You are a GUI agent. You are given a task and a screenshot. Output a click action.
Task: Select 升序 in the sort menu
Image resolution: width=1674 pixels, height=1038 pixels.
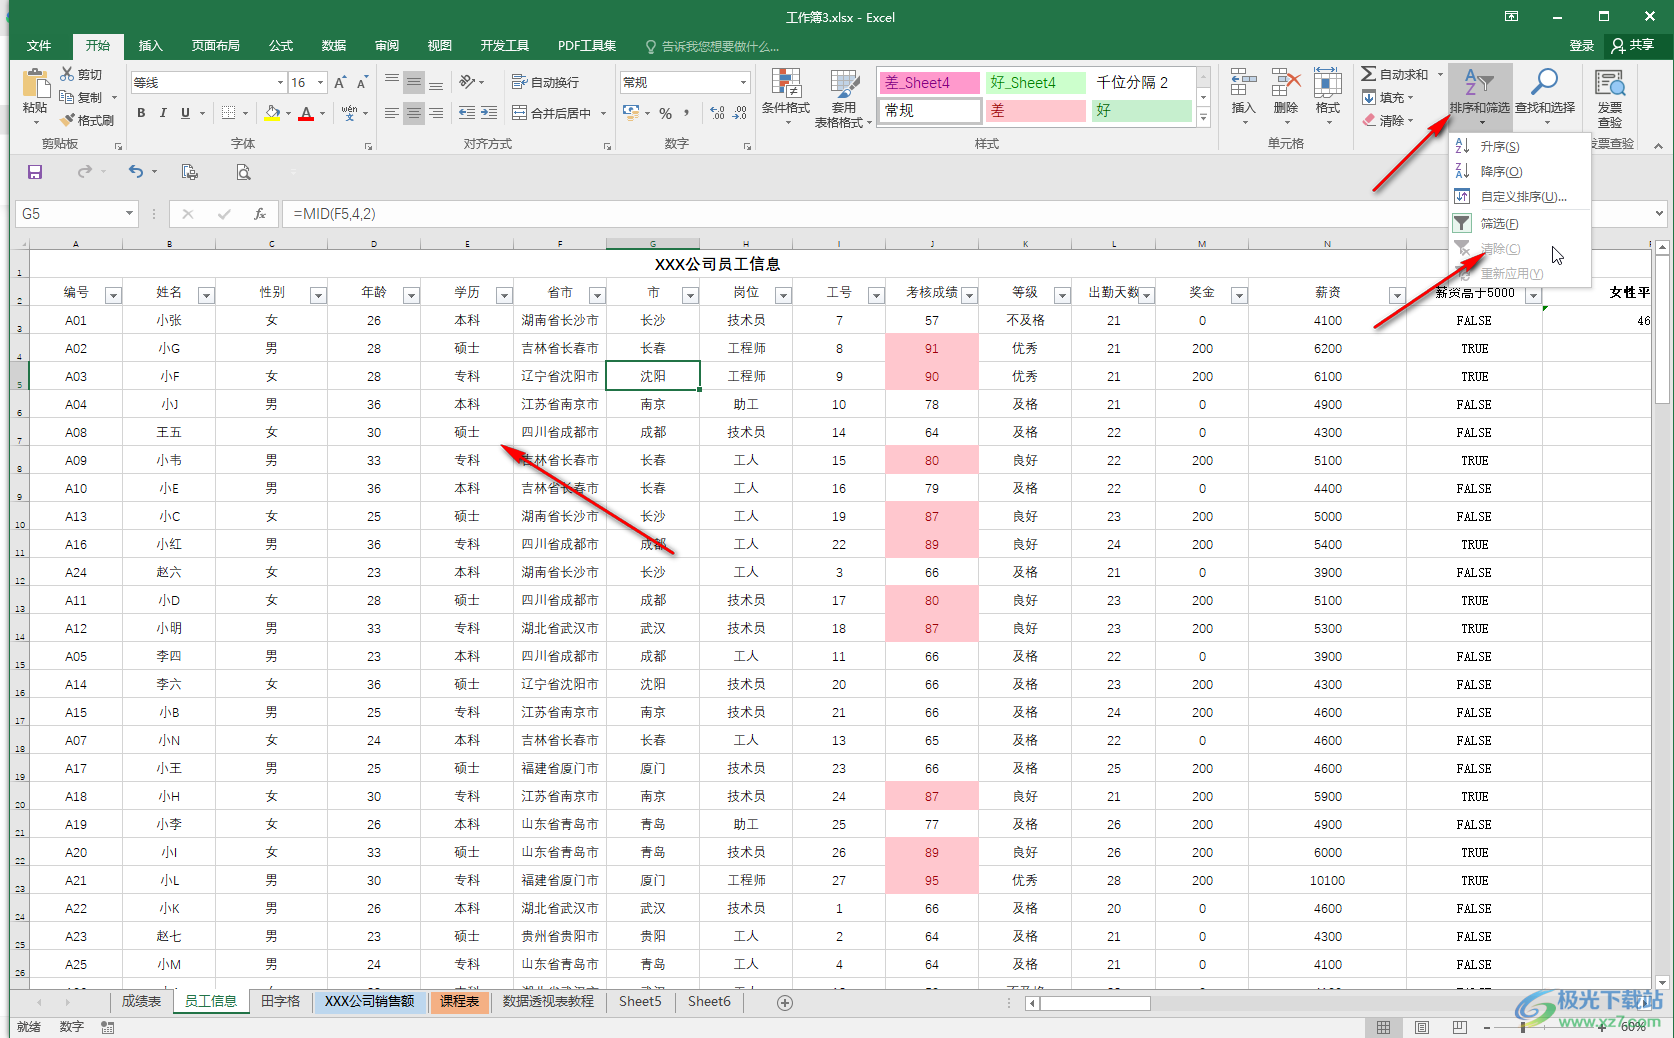(x=1519, y=146)
